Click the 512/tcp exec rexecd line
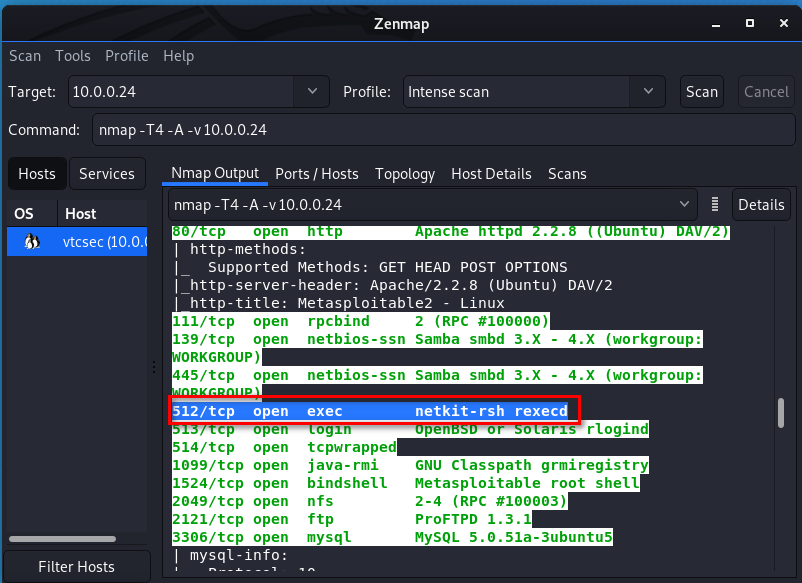Viewport: 802px width, 583px height. pos(370,411)
